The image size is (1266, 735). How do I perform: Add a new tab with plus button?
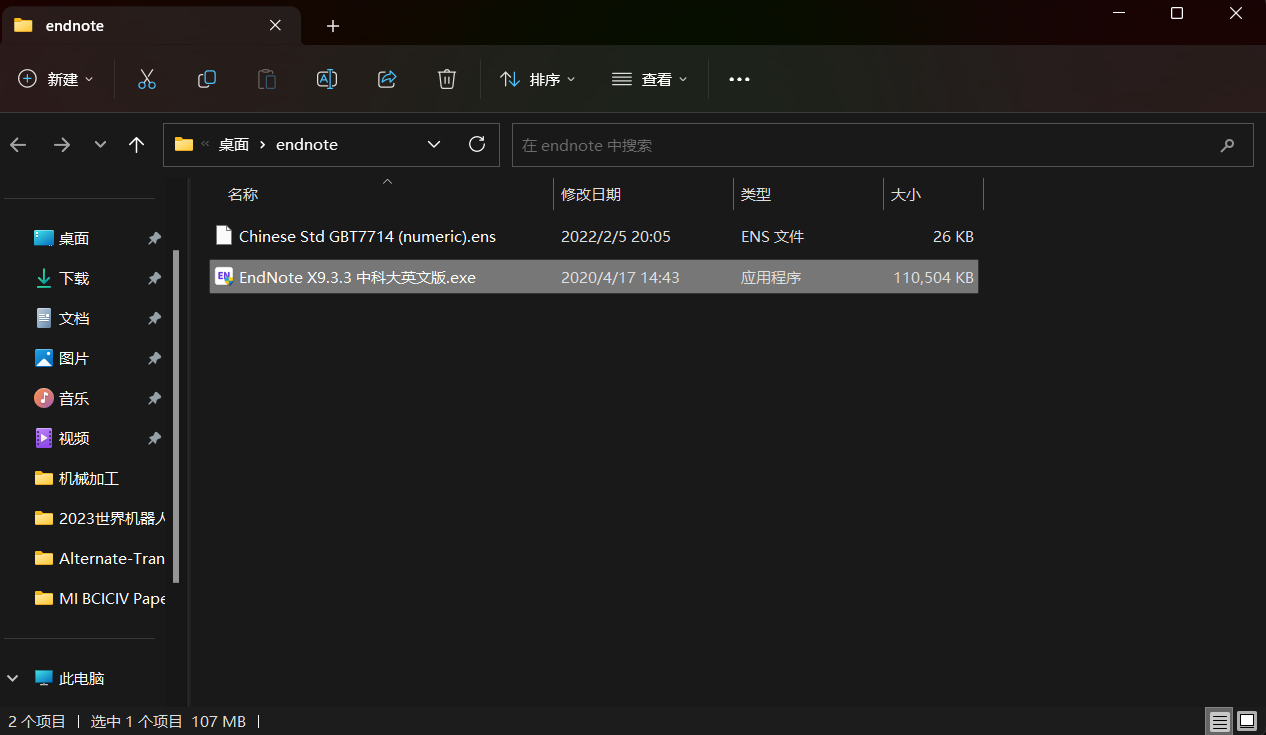tap(333, 26)
